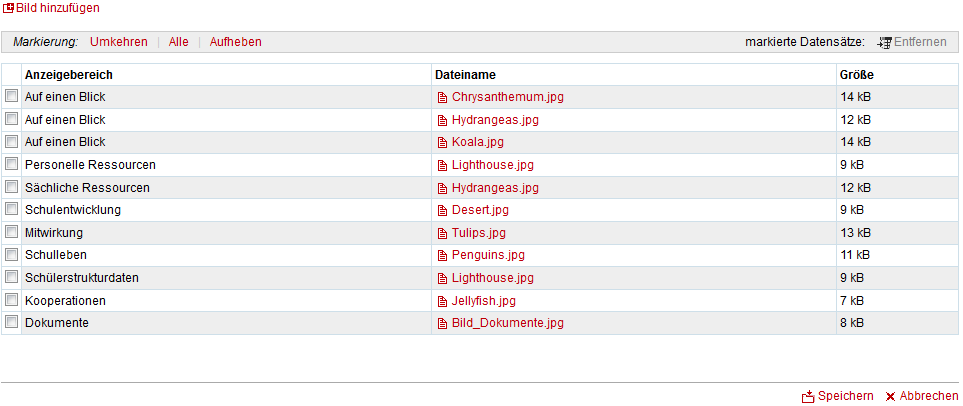Click the file icon beside Penguins.jpg
Viewport: 963px width, 406px height.
(442, 256)
